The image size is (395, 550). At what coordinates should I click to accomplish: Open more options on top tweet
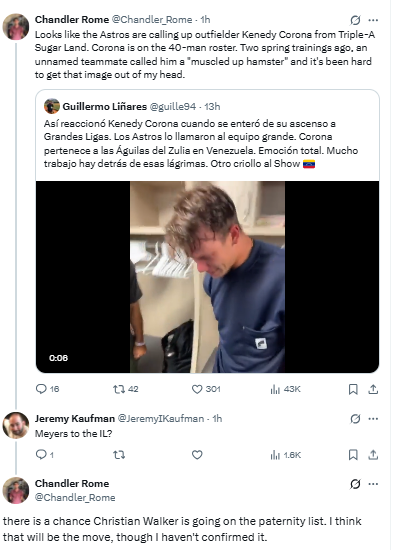click(373, 20)
